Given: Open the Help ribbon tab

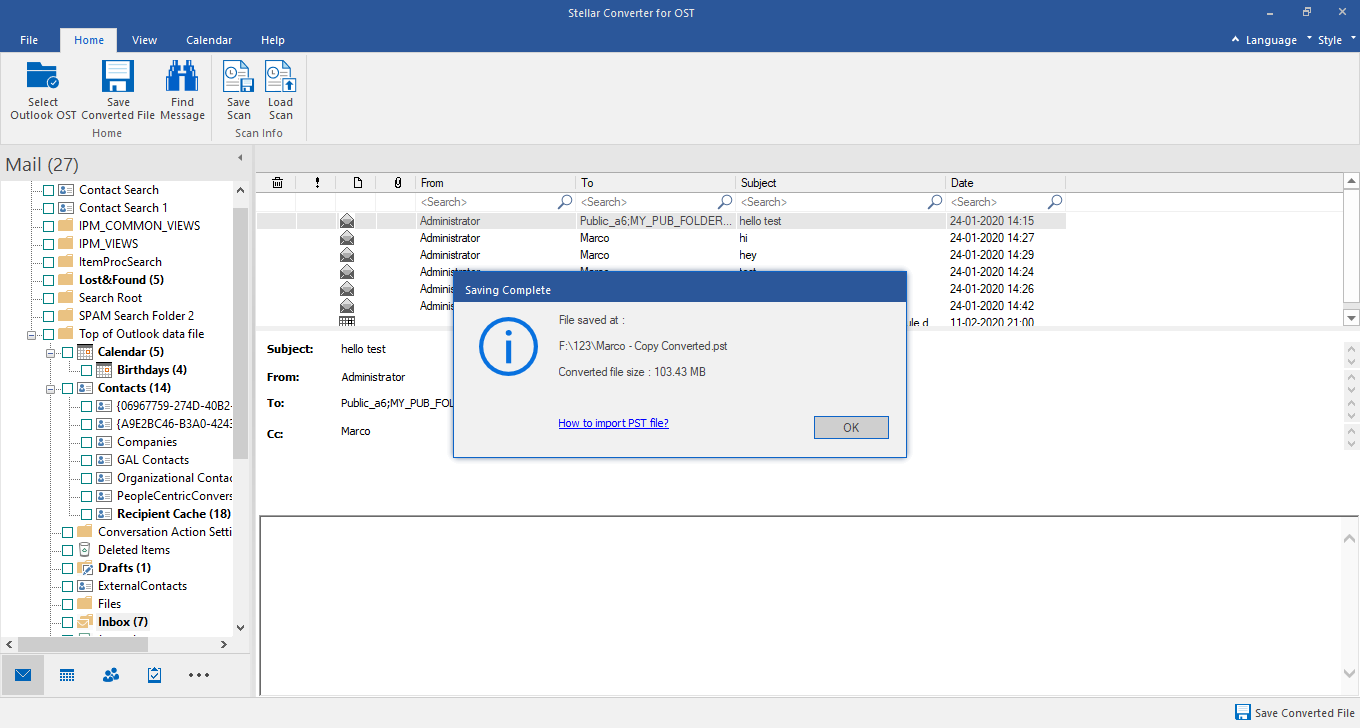Looking at the screenshot, I should 273,40.
